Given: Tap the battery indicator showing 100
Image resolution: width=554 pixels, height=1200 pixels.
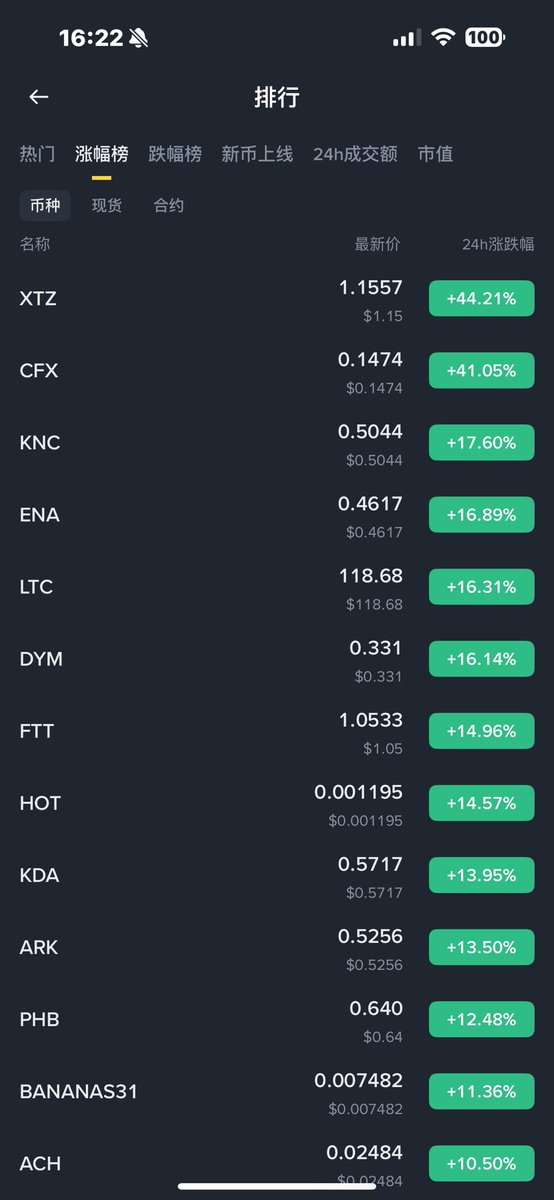Looking at the screenshot, I should click(485, 38).
